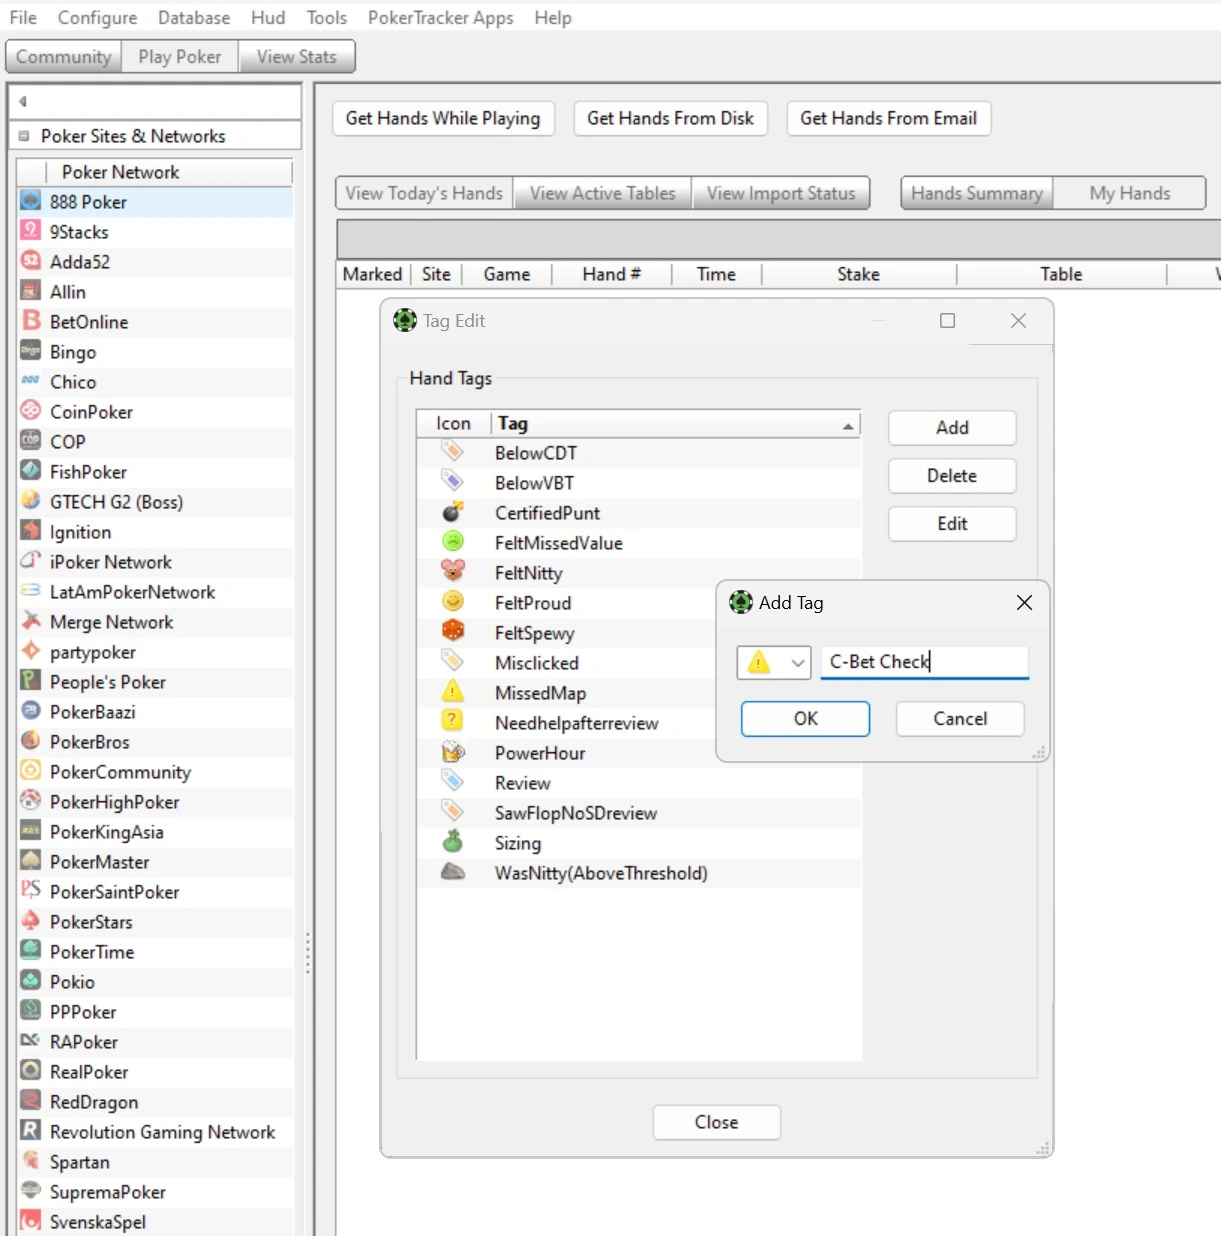The width and height of the screenshot is (1221, 1236).
Task: Click the 9Stacks network icon
Action: tap(31, 231)
